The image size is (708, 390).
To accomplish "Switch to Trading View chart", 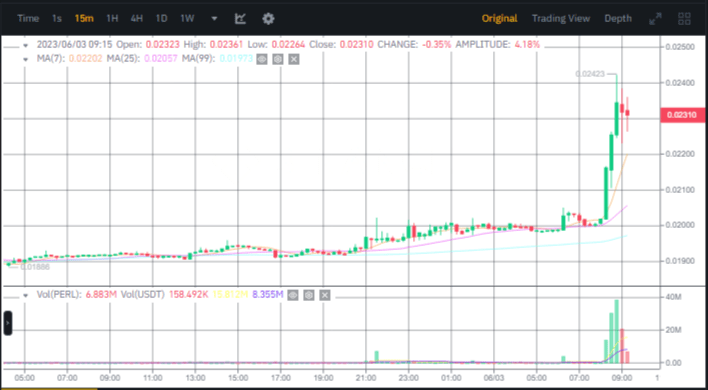I will [561, 19].
